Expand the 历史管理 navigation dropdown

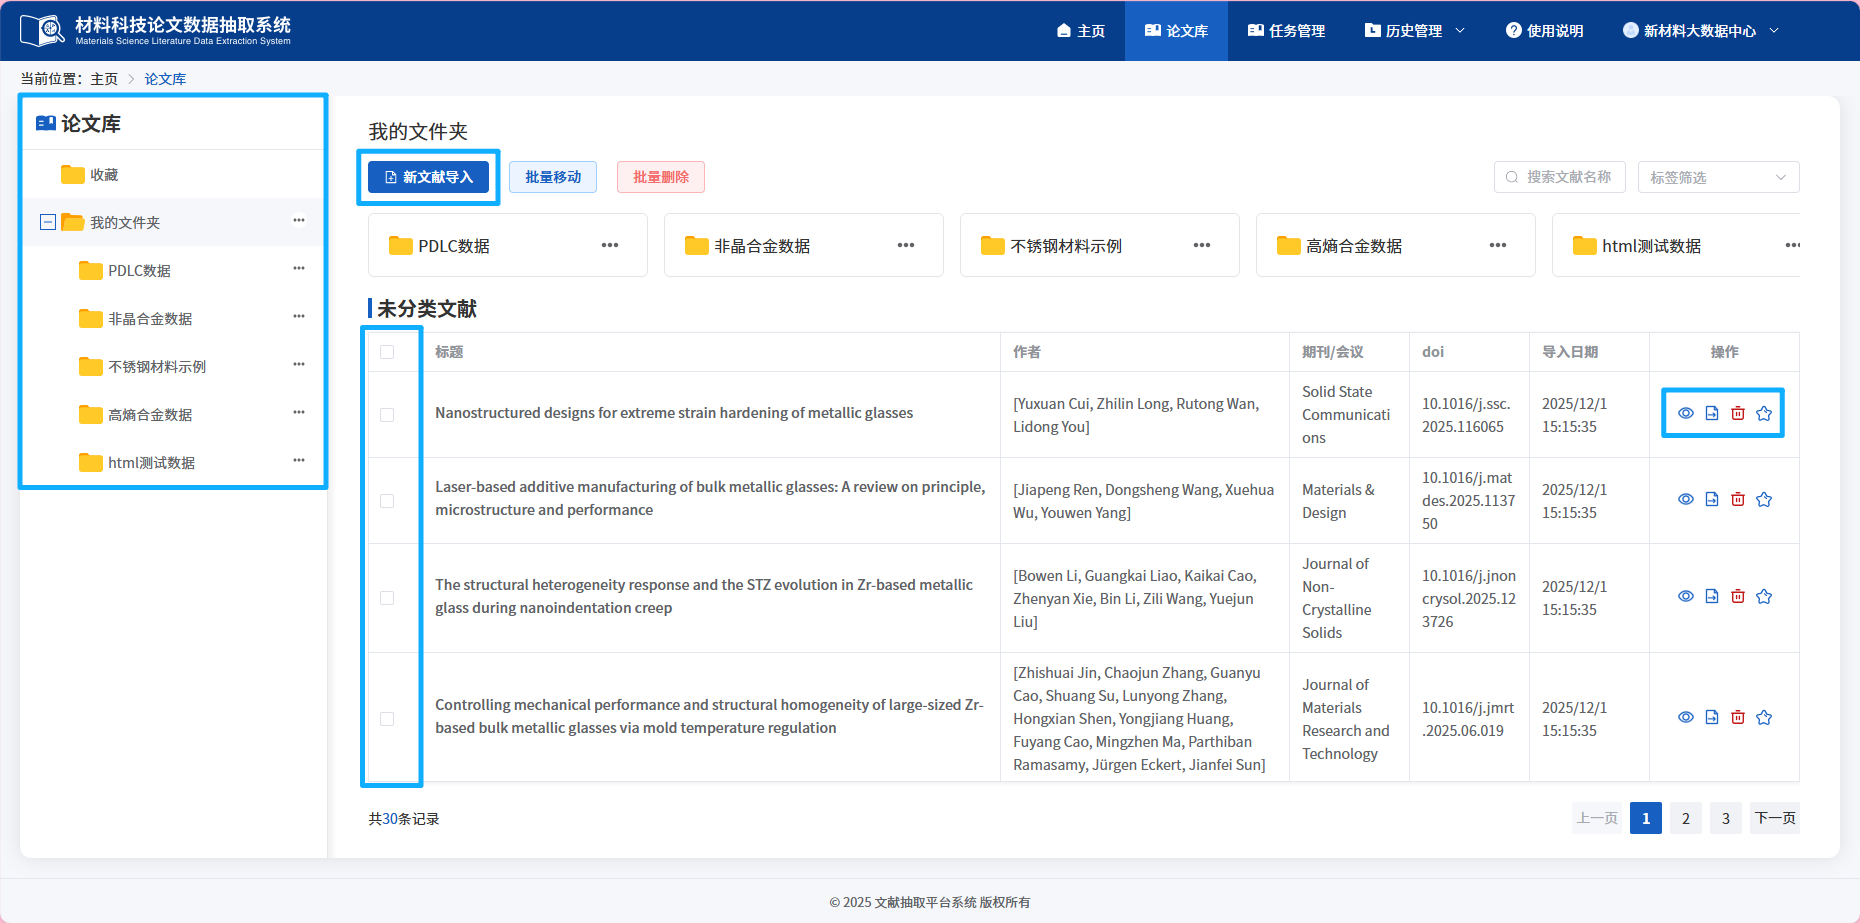(x=1413, y=30)
